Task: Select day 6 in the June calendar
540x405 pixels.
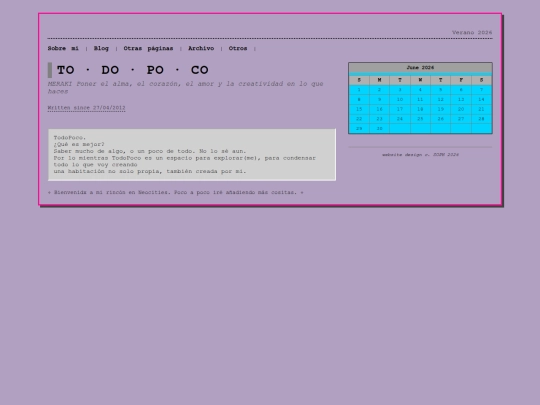Action: 461,90
